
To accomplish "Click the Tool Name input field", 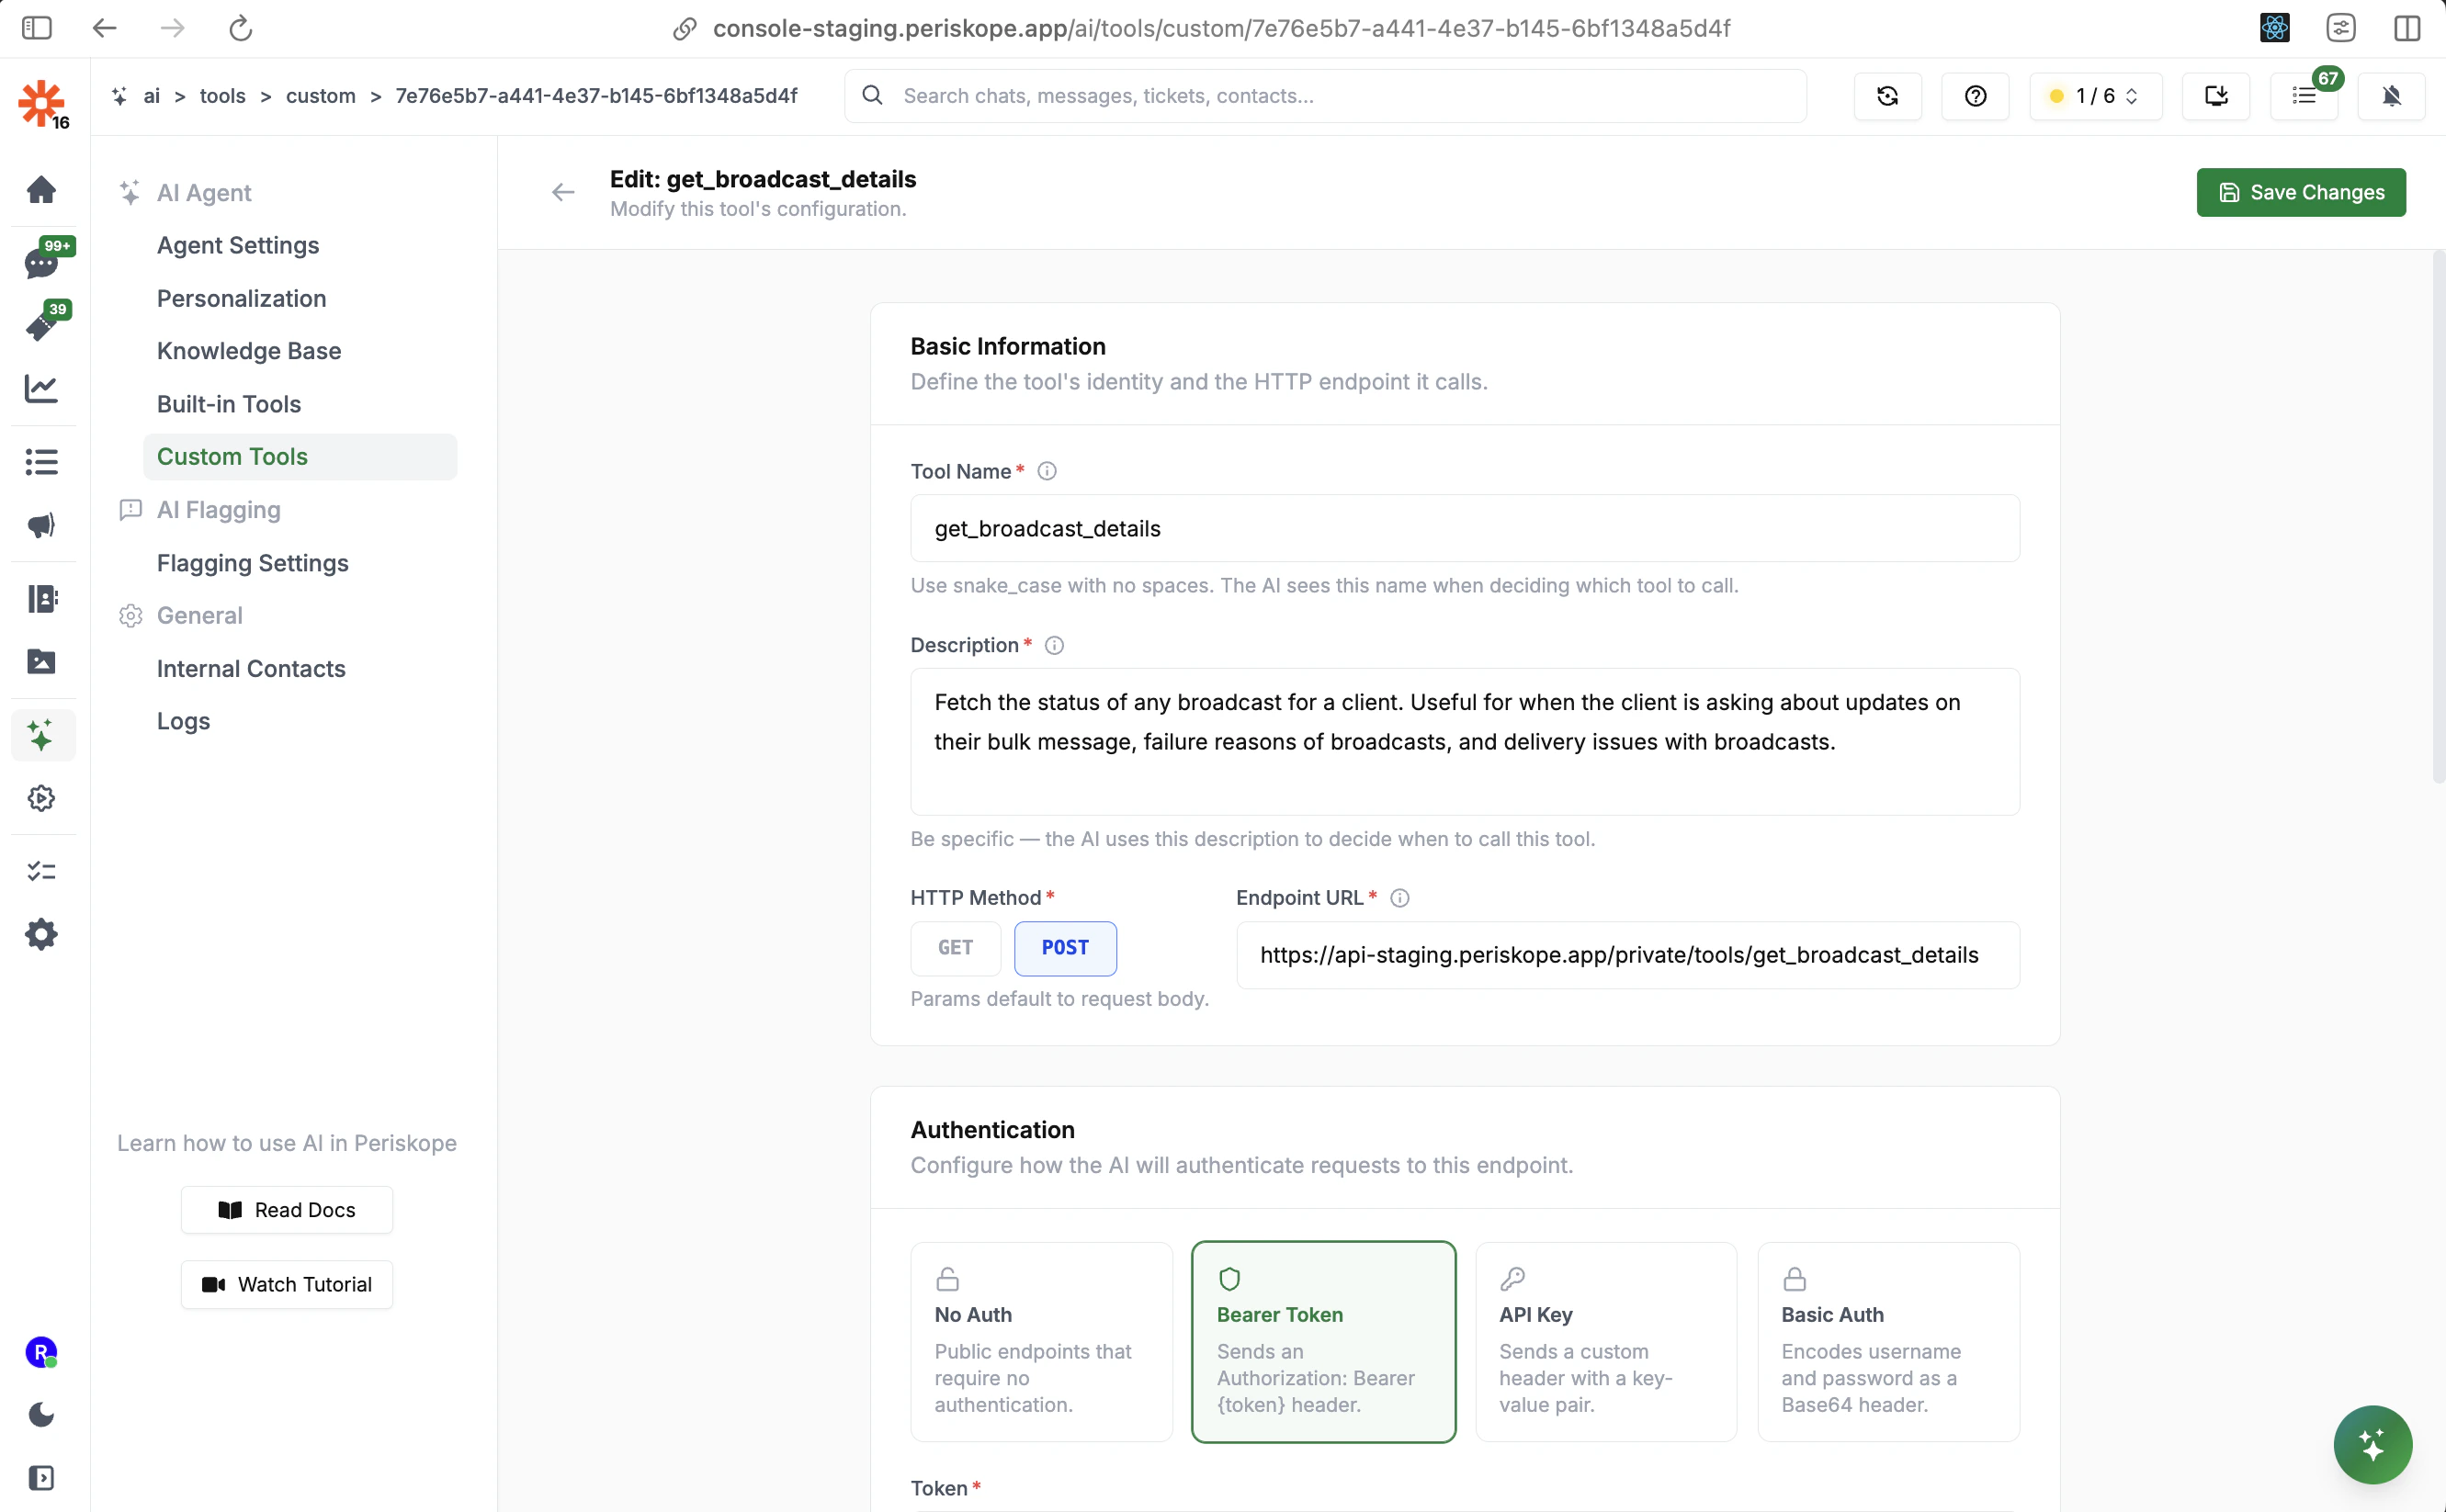I will point(1464,528).
